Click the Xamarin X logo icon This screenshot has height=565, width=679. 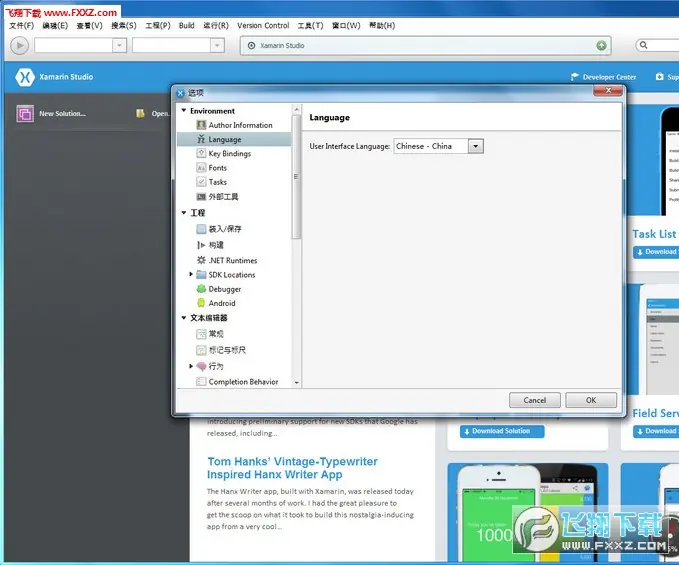pyautogui.click(x=25, y=77)
